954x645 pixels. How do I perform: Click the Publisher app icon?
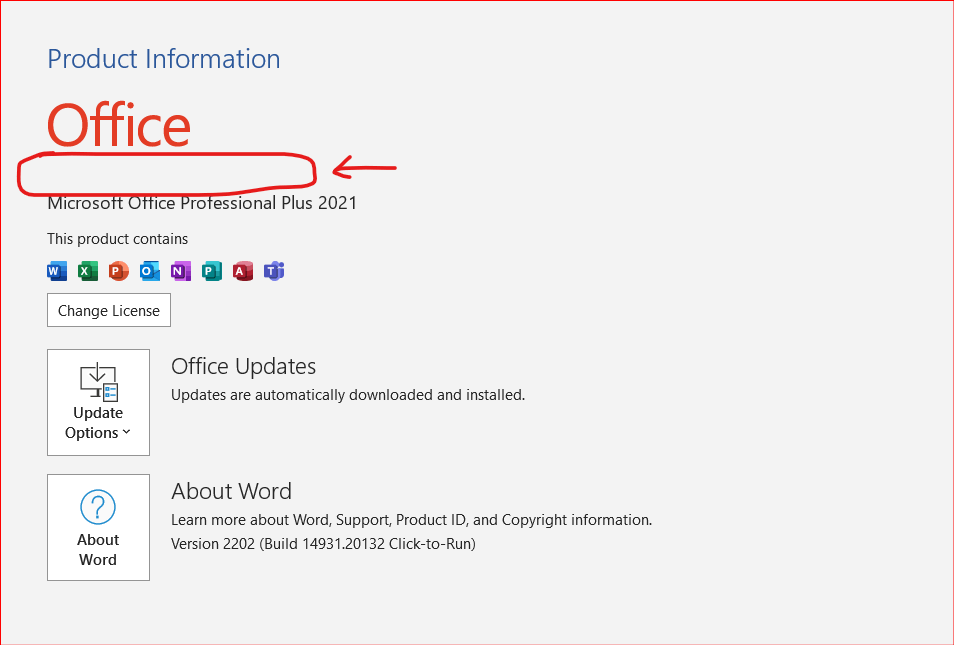(x=212, y=271)
